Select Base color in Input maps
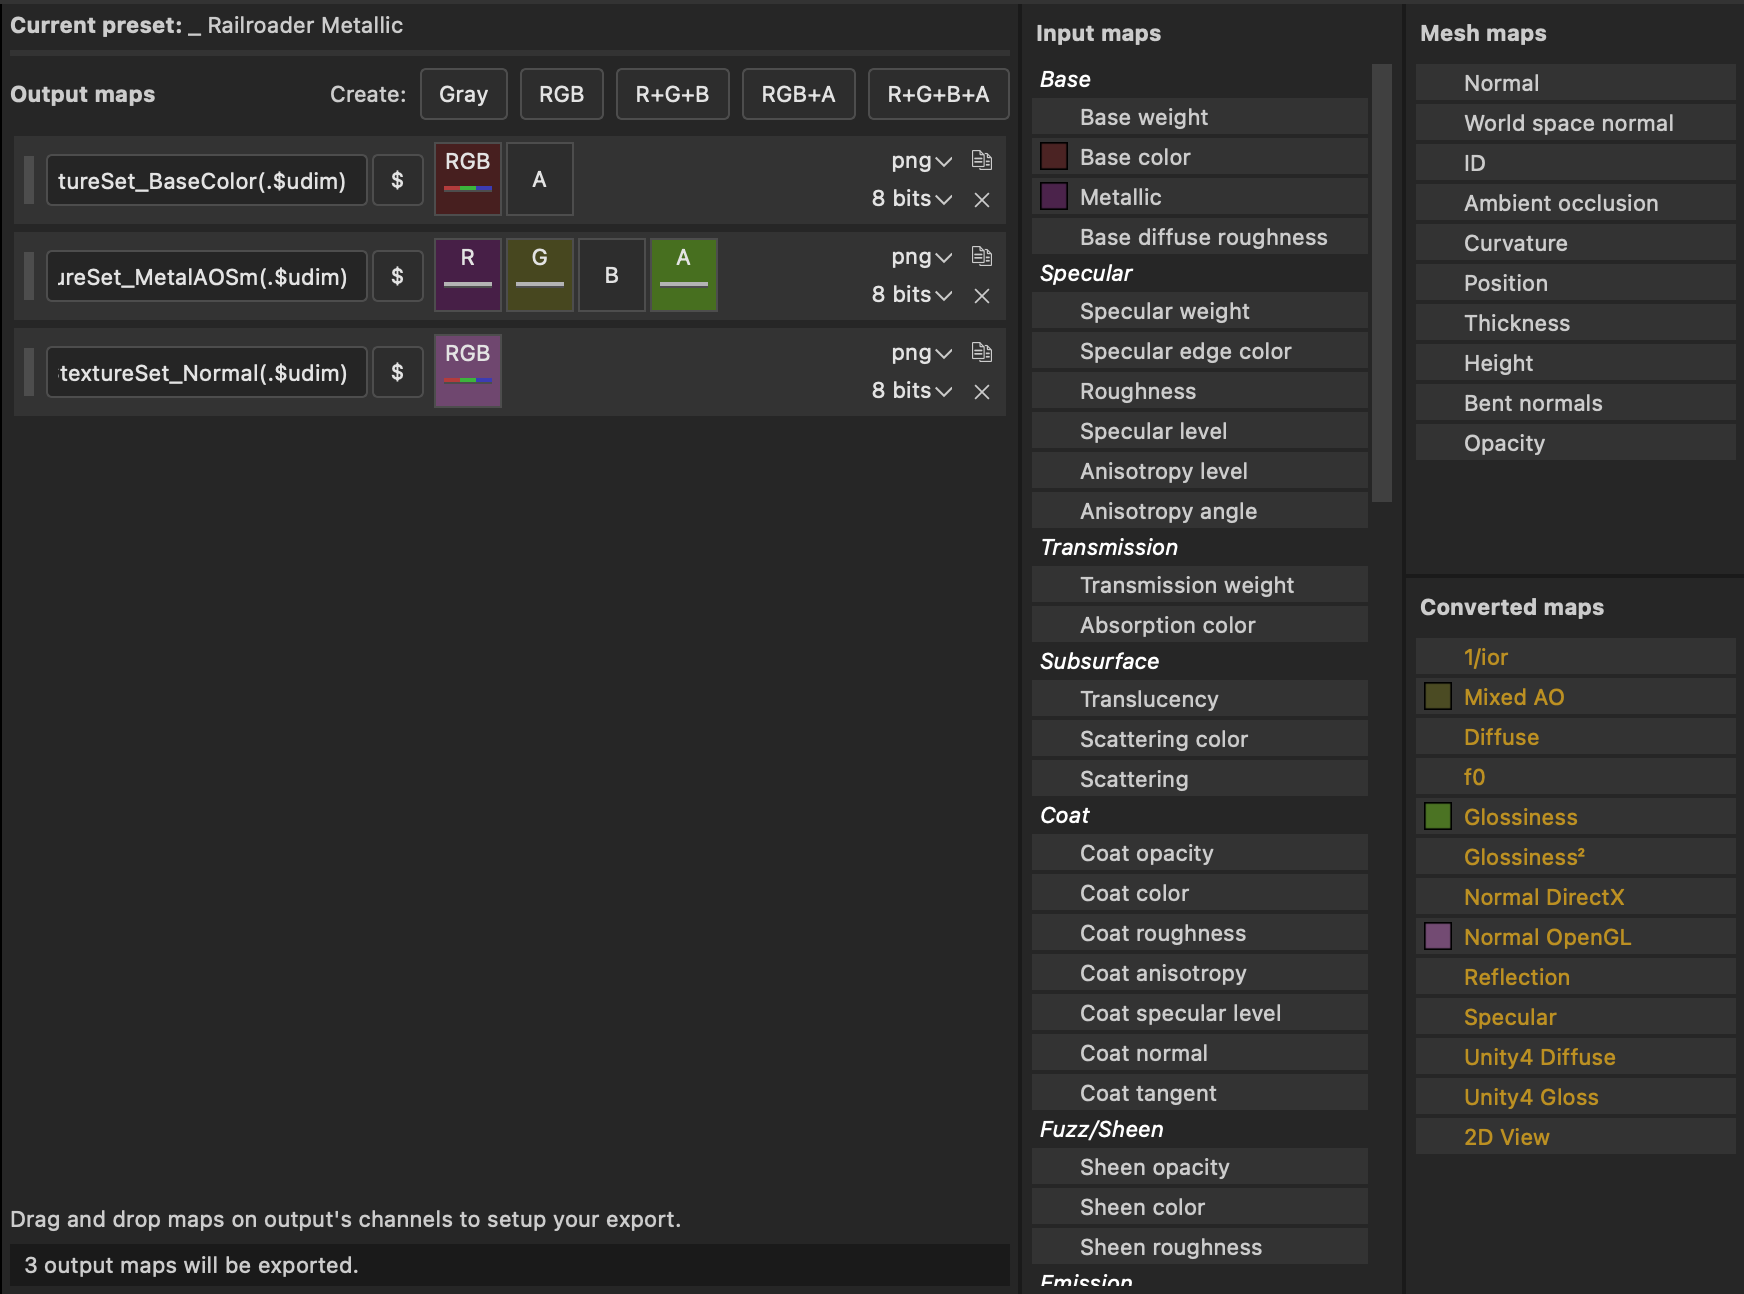 [1200, 157]
